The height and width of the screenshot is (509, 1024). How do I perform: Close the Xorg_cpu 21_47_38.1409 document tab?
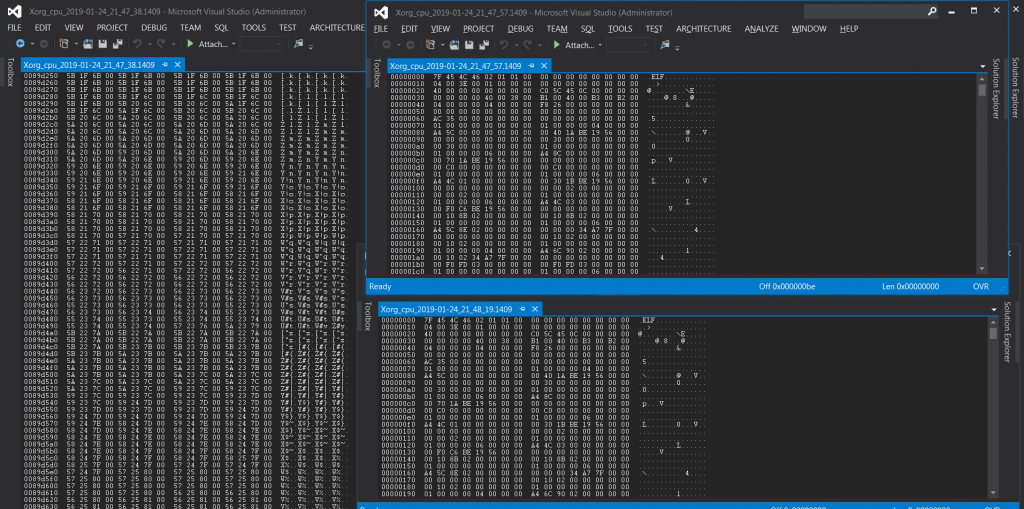tap(177, 65)
